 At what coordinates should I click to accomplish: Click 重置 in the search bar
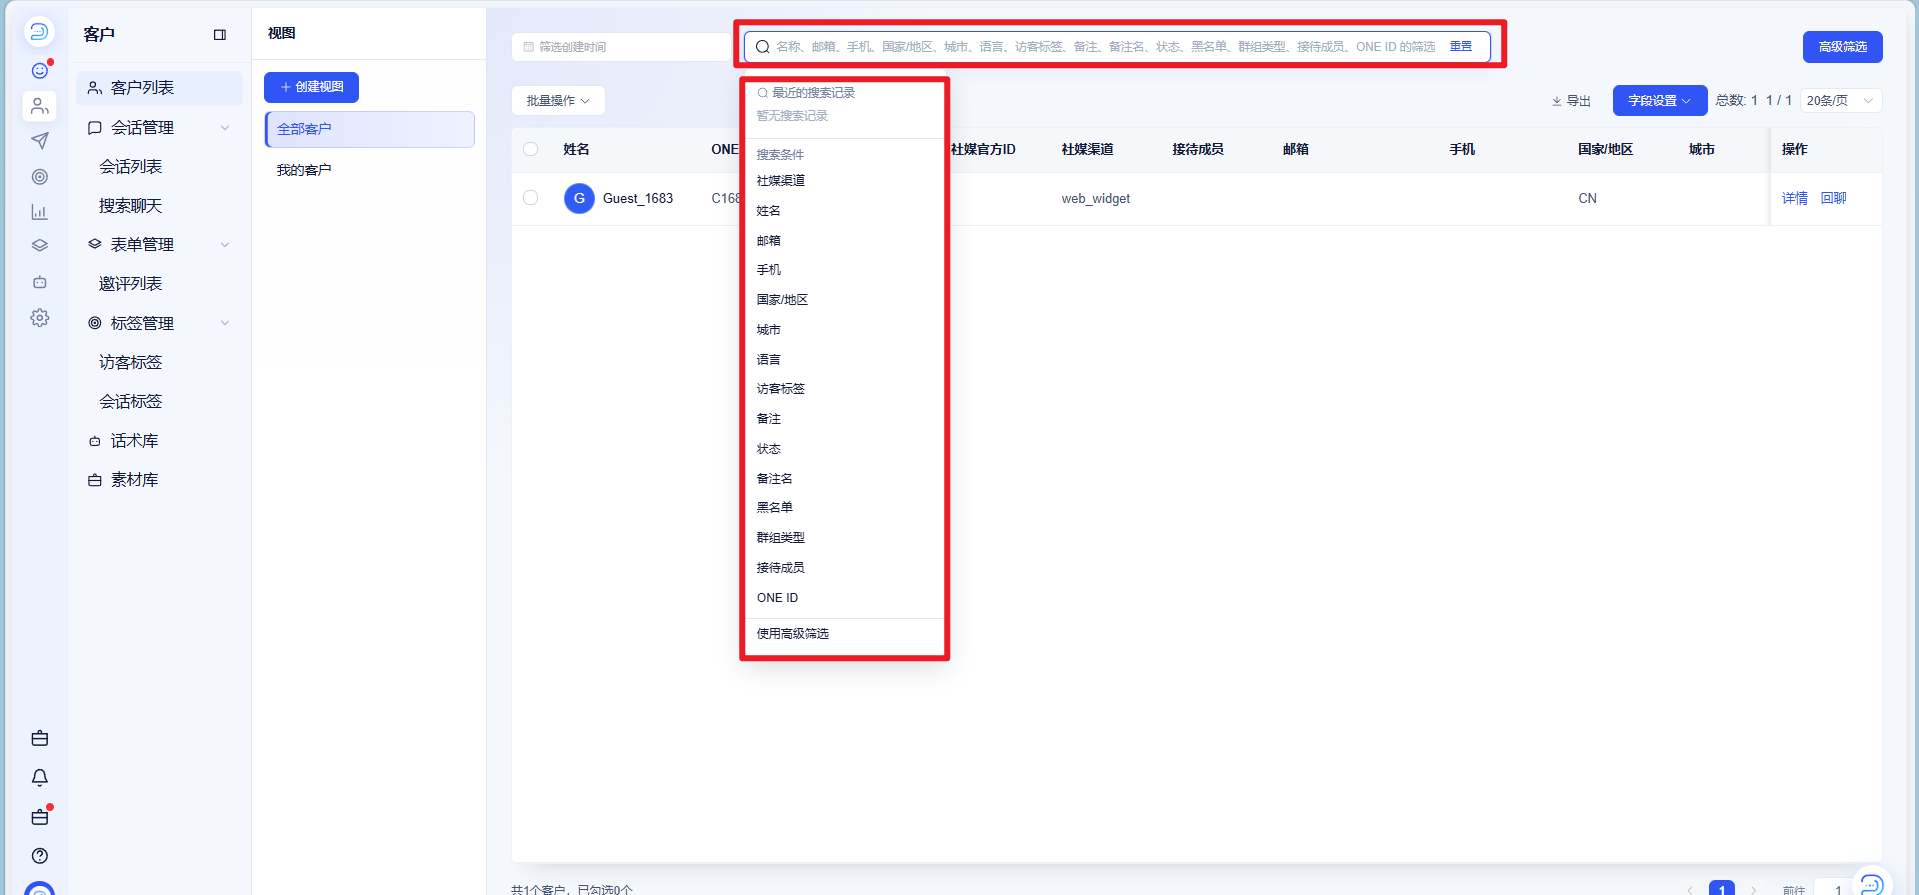click(1461, 46)
